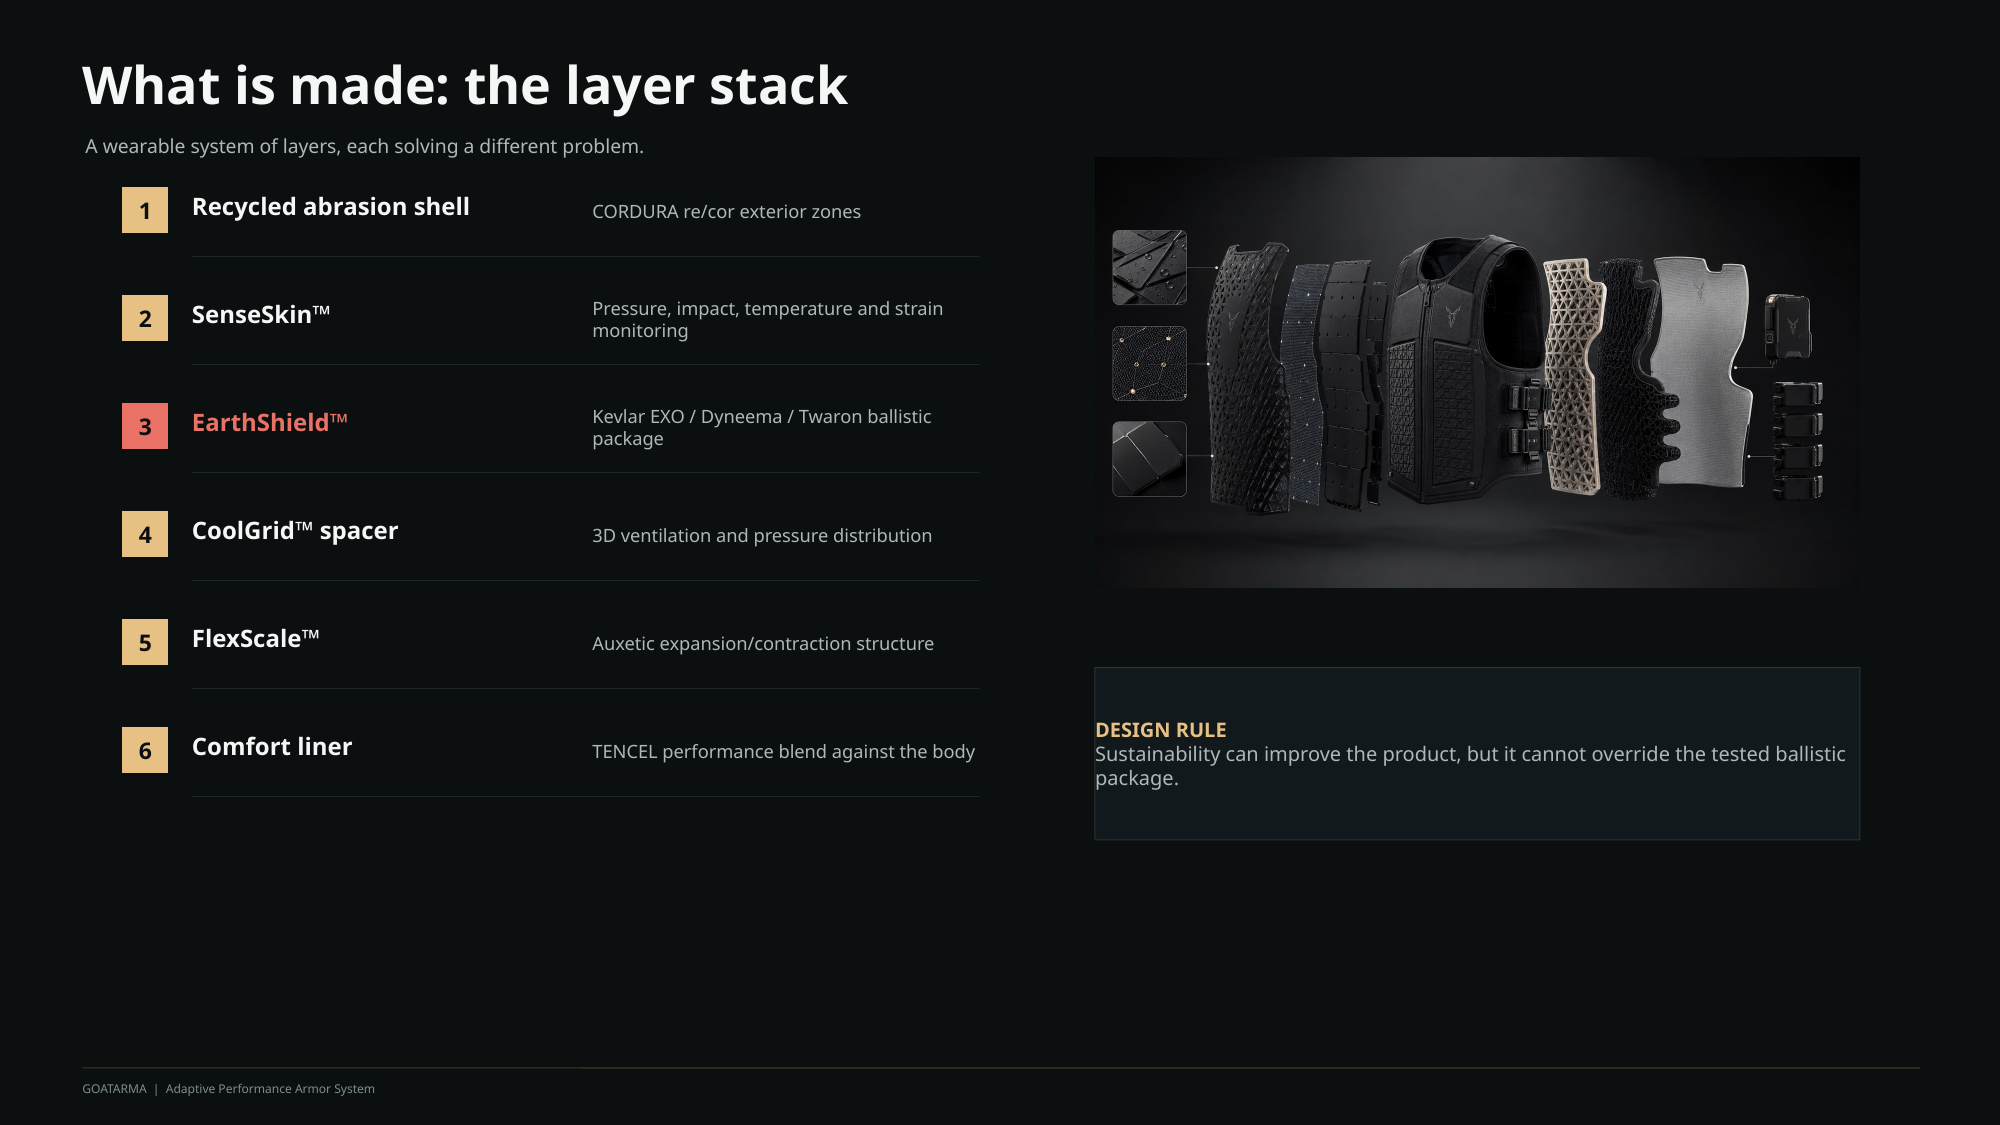Viewport: 2000px width, 1125px height.
Task: Click the highlighted 'EarthShield™' layer name
Action: (x=270, y=423)
